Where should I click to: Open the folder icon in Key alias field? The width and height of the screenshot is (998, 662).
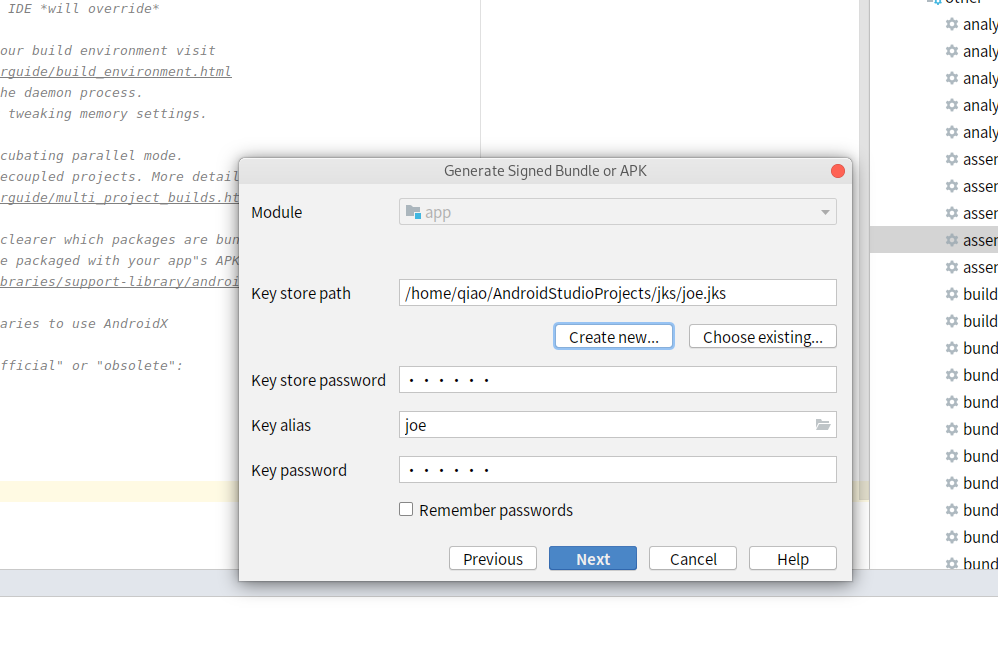point(823,425)
